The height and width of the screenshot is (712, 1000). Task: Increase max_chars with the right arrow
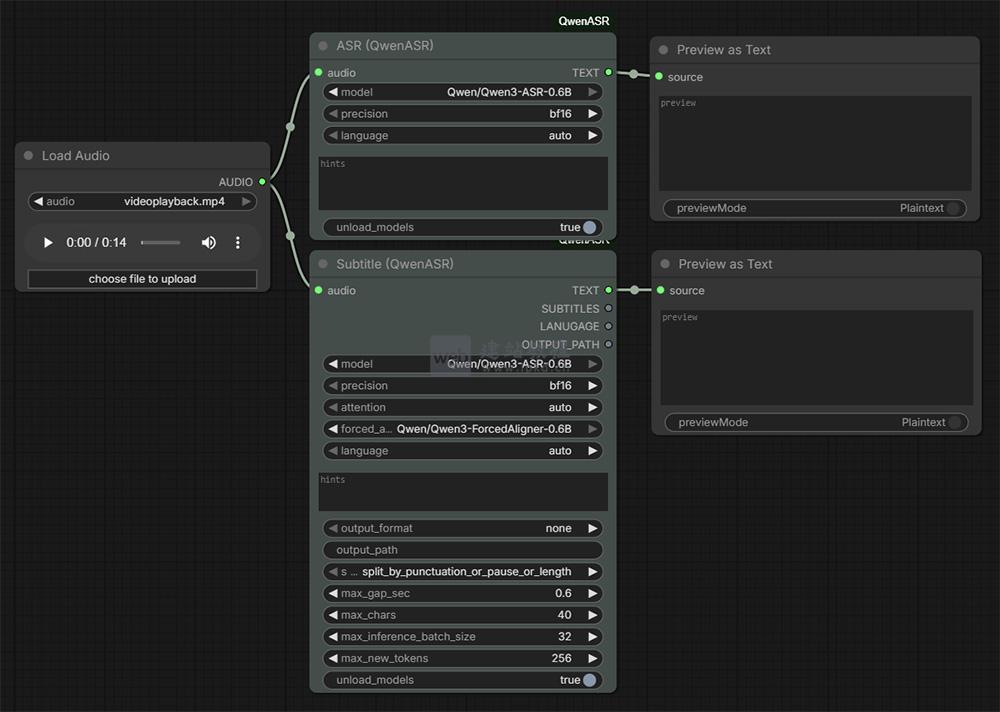point(593,615)
